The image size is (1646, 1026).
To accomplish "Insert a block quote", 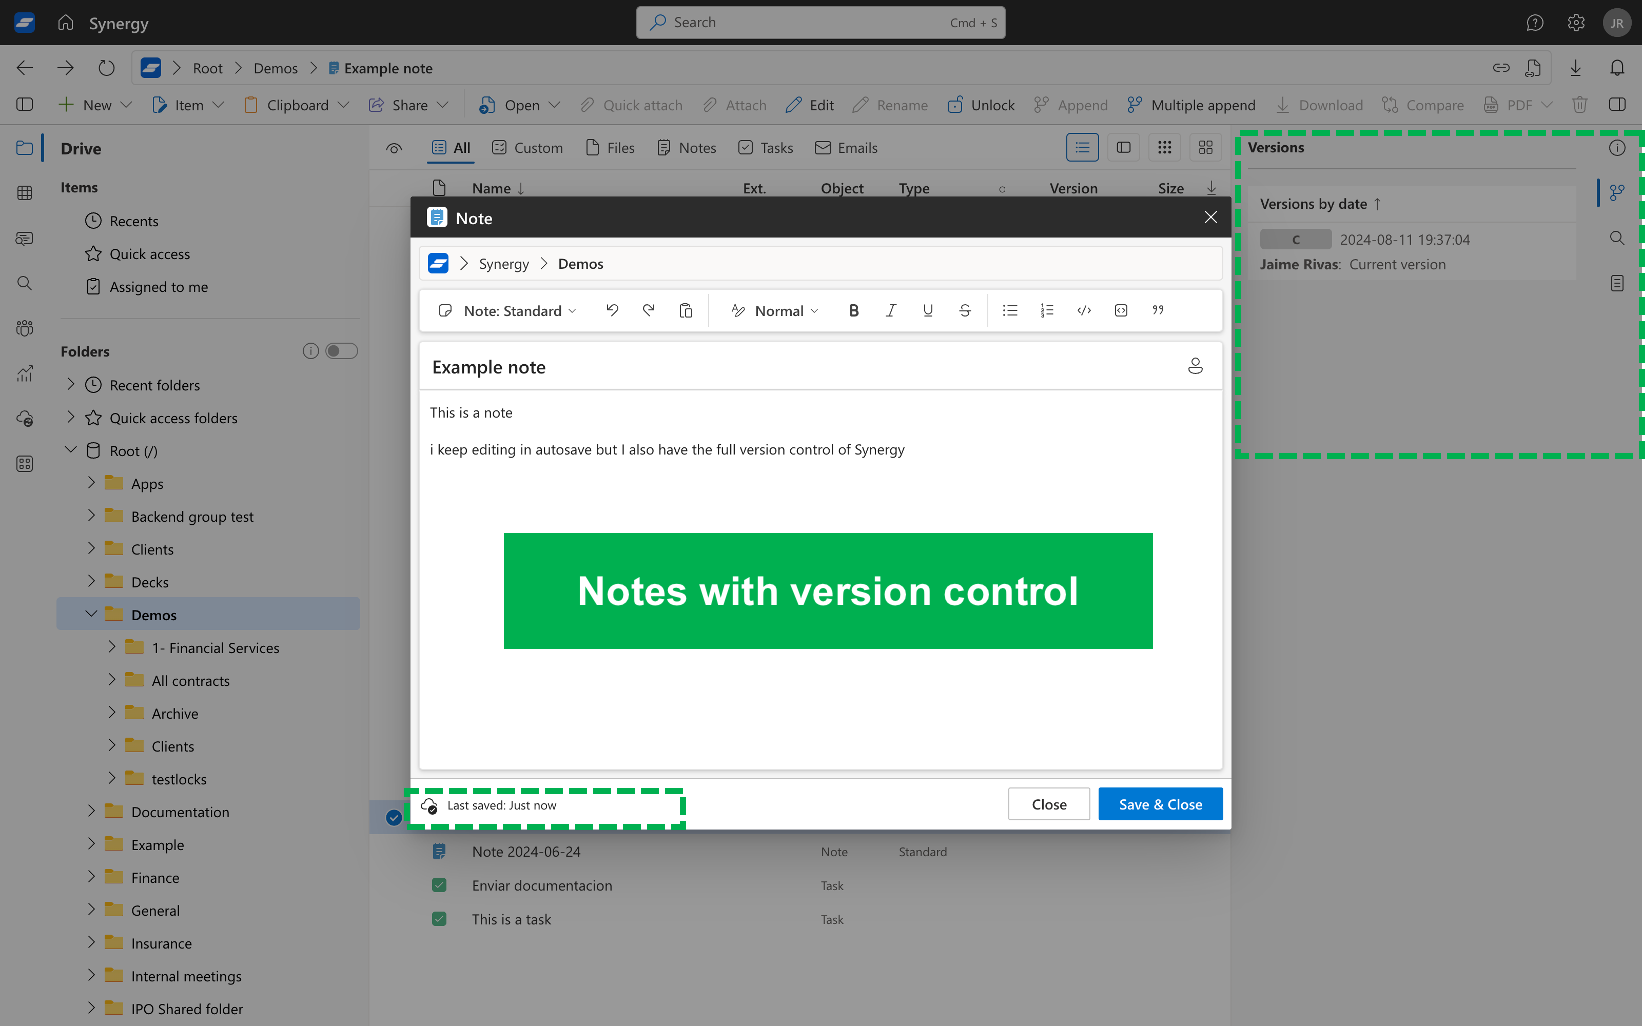I will [x=1158, y=311].
